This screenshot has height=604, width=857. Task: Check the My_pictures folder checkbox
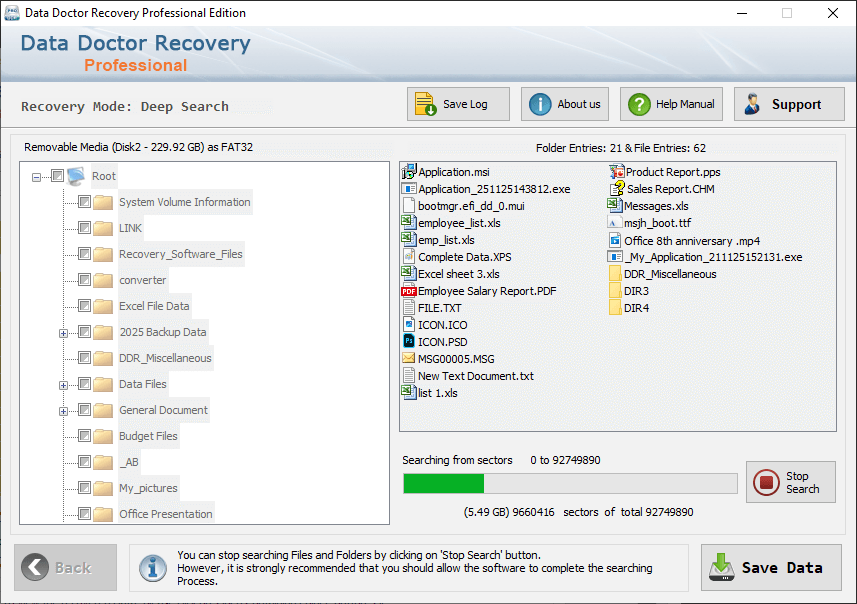[84, 488]
